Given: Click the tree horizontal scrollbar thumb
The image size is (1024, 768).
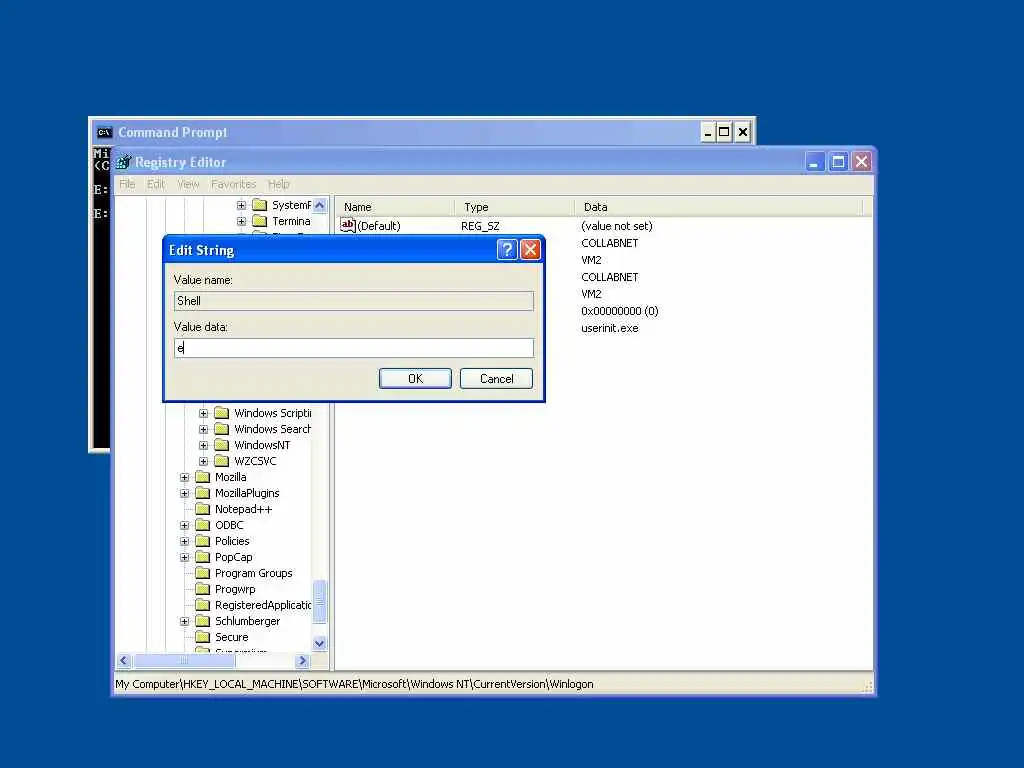Looking at the screenshot, I should (x=184, y=661).
